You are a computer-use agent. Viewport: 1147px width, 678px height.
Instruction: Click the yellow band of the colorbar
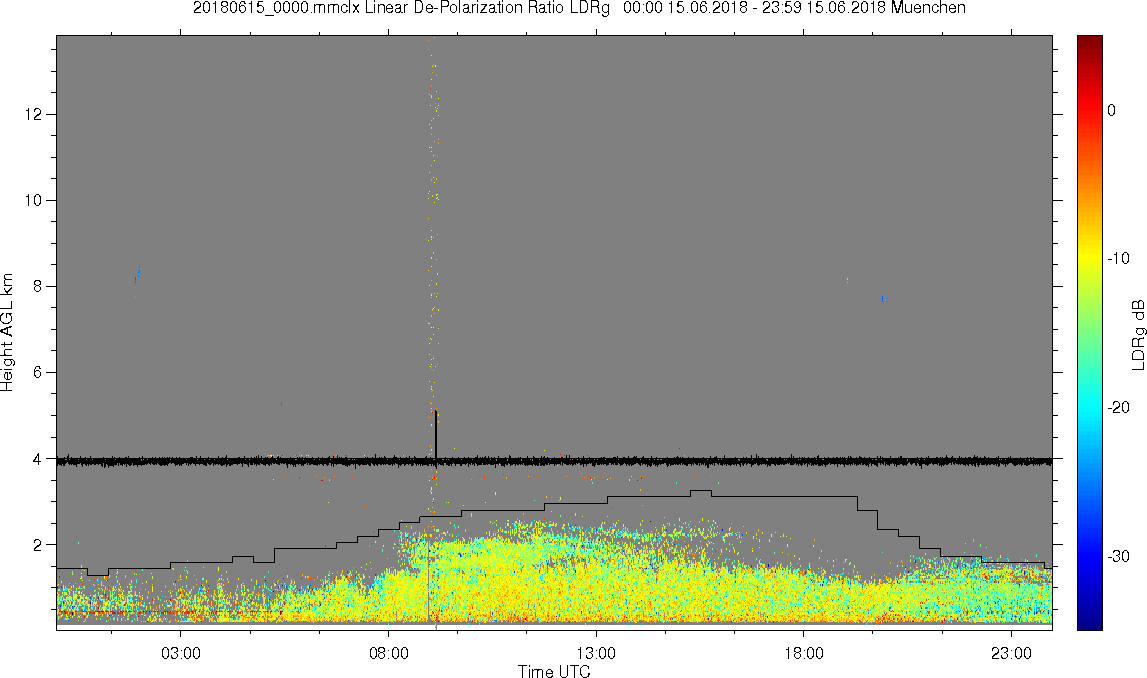(1089, 256)
